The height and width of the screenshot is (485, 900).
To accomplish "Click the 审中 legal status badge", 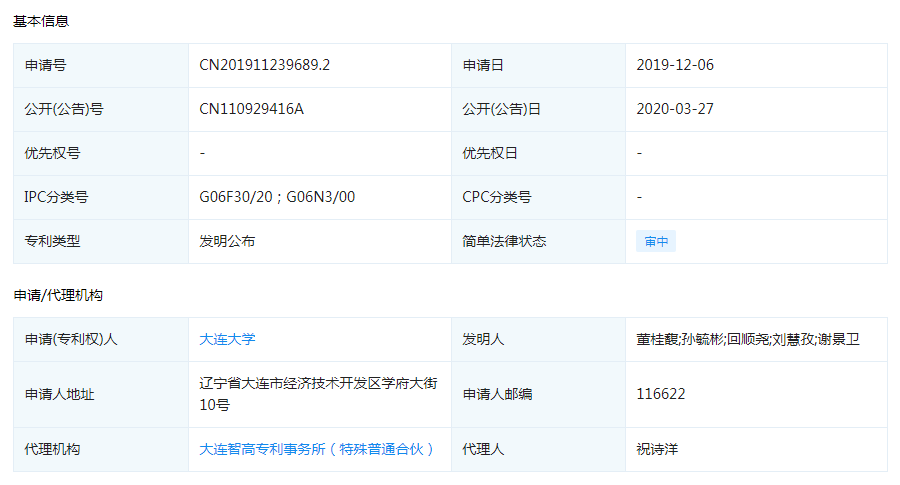I will [x=656, y=241].
